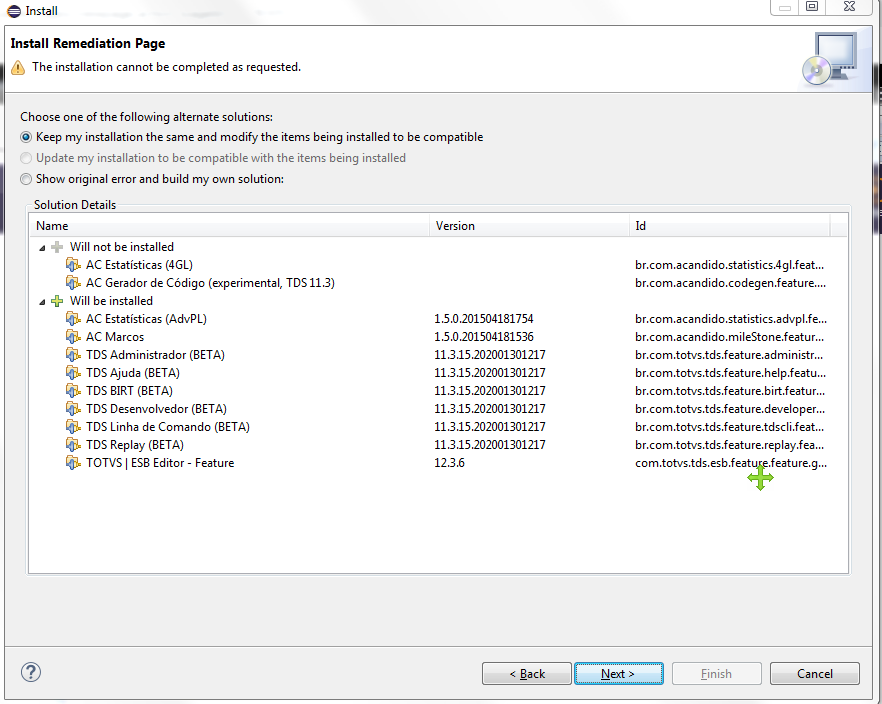Go back with the Back button

click(x=527, y=673)
